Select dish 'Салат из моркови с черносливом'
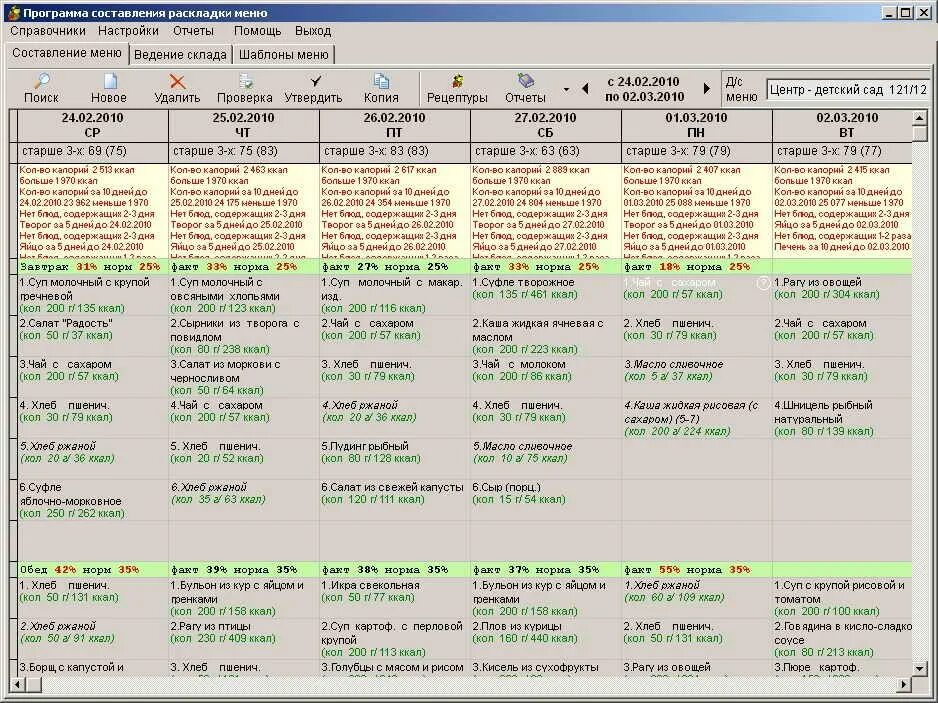This screenshot has width=938, height=703. (243, 377)
